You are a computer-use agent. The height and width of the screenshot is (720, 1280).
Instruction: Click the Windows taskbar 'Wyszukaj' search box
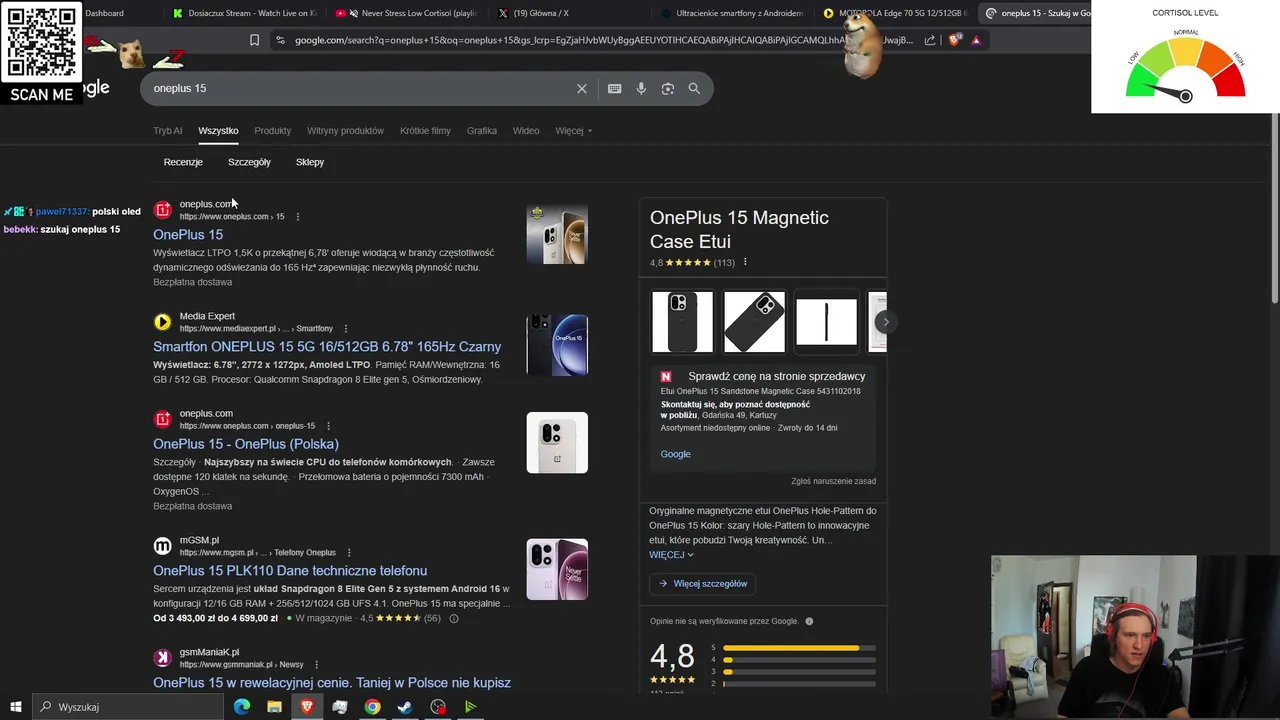[x=127, y=707]
